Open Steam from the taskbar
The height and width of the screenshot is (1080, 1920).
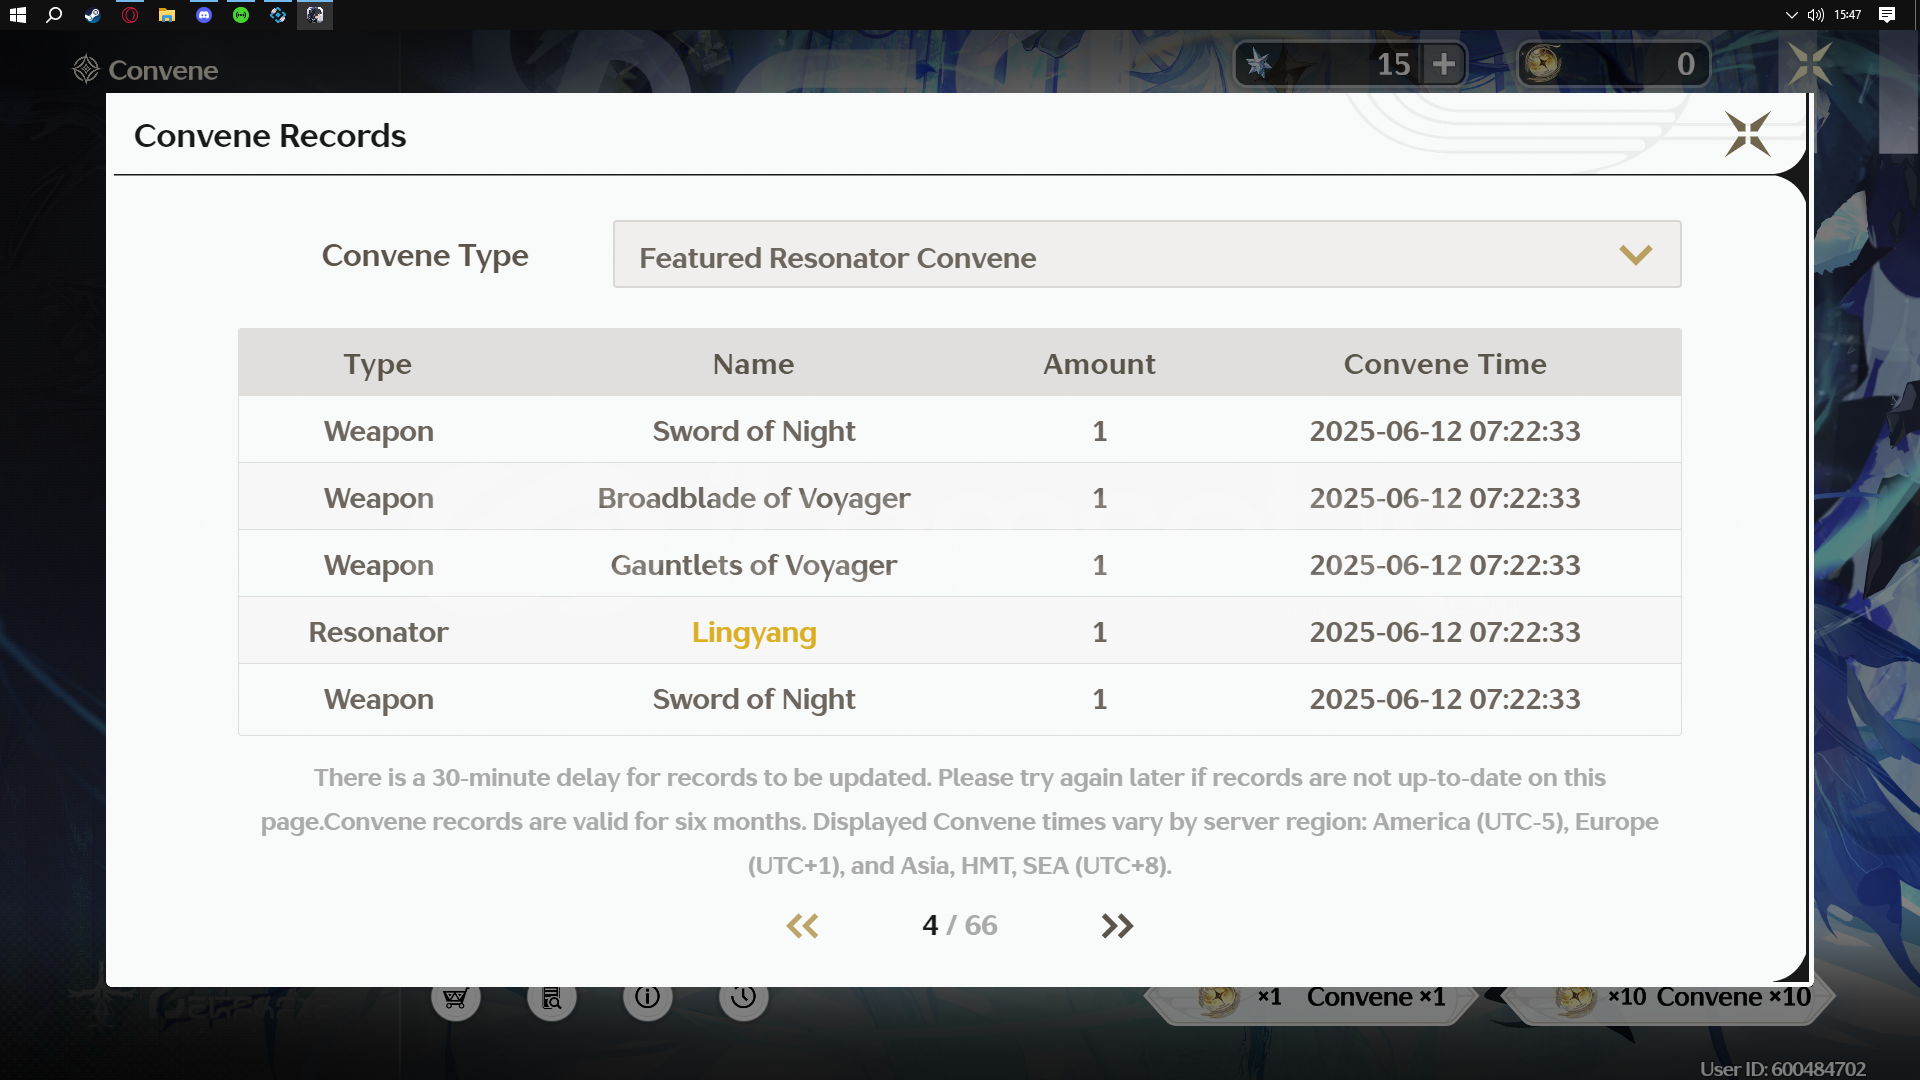coord(92,15)
